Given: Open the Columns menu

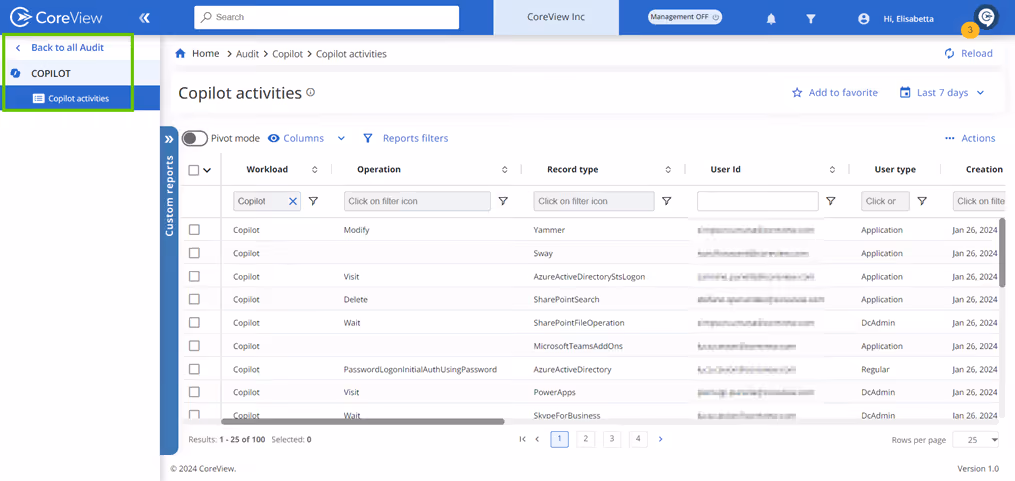Looking at the screenshot, I should pos(307,139).
